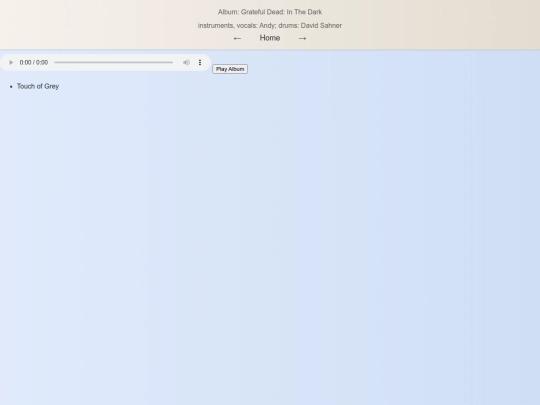Click the audio seek progress bar
Image resolution: width=540 pixels, height=405 pixels.
click(x=114, y=62)
